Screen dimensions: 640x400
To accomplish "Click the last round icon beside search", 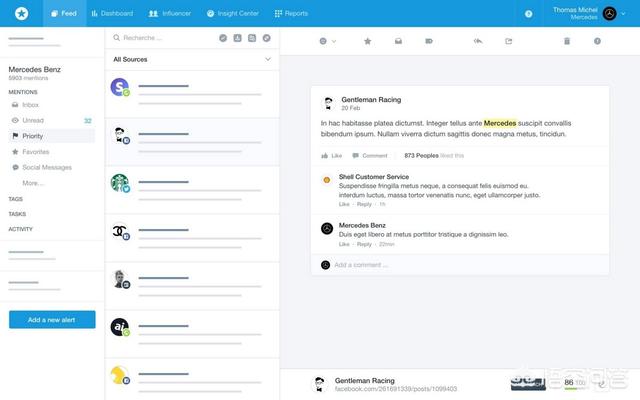I will 267,38.
